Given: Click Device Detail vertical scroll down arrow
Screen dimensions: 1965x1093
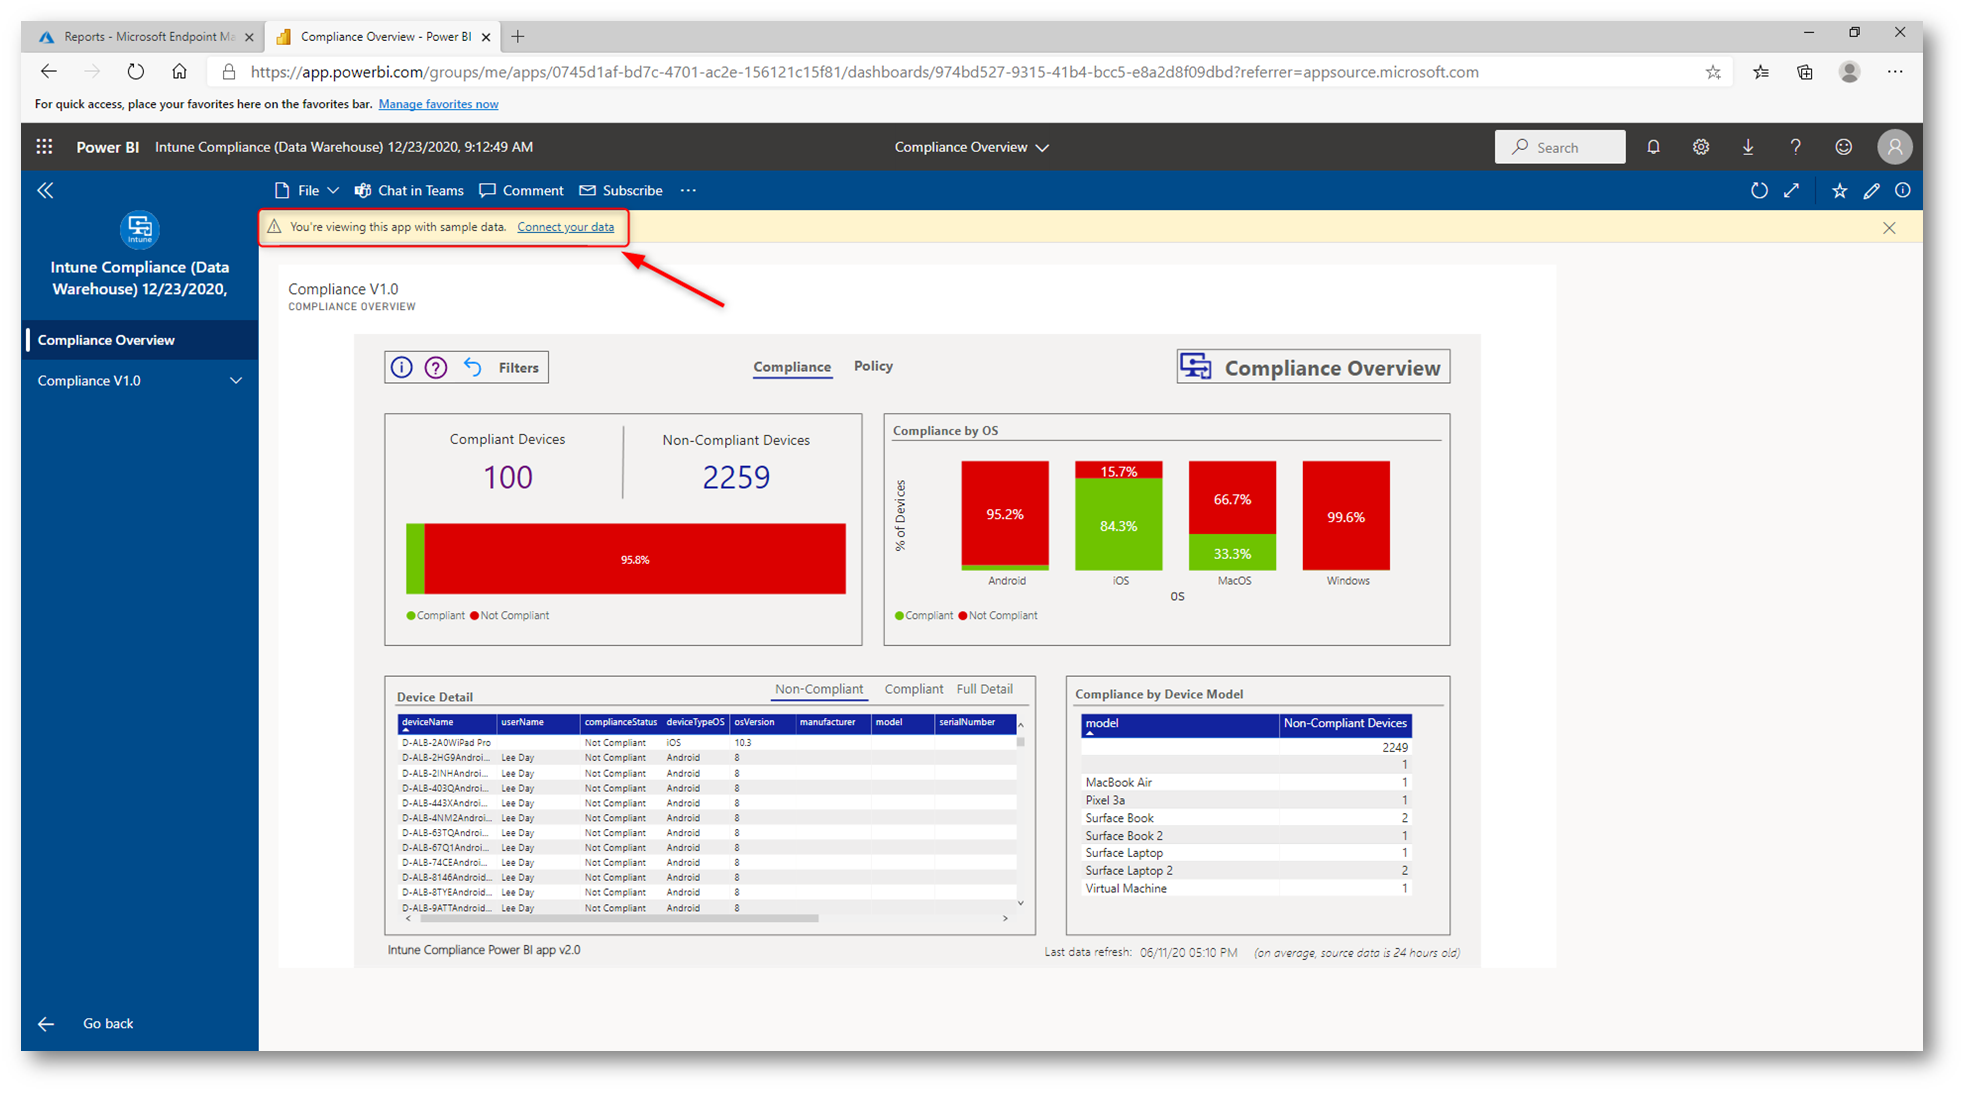Looking at the screenshot, I should [1020, 903].
